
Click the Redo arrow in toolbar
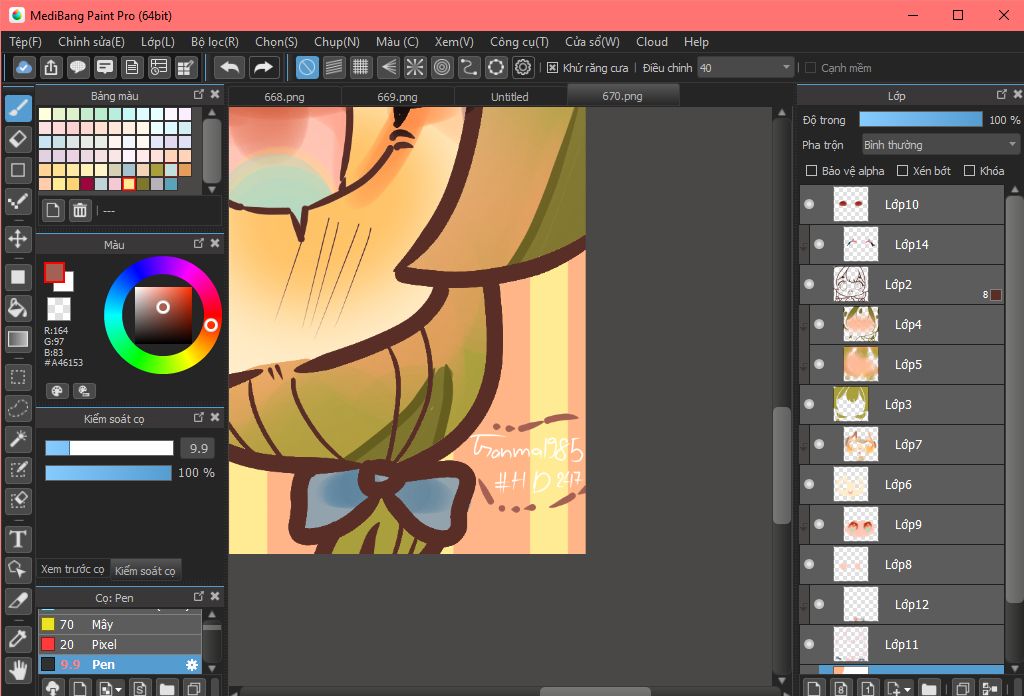click(263, 67)
